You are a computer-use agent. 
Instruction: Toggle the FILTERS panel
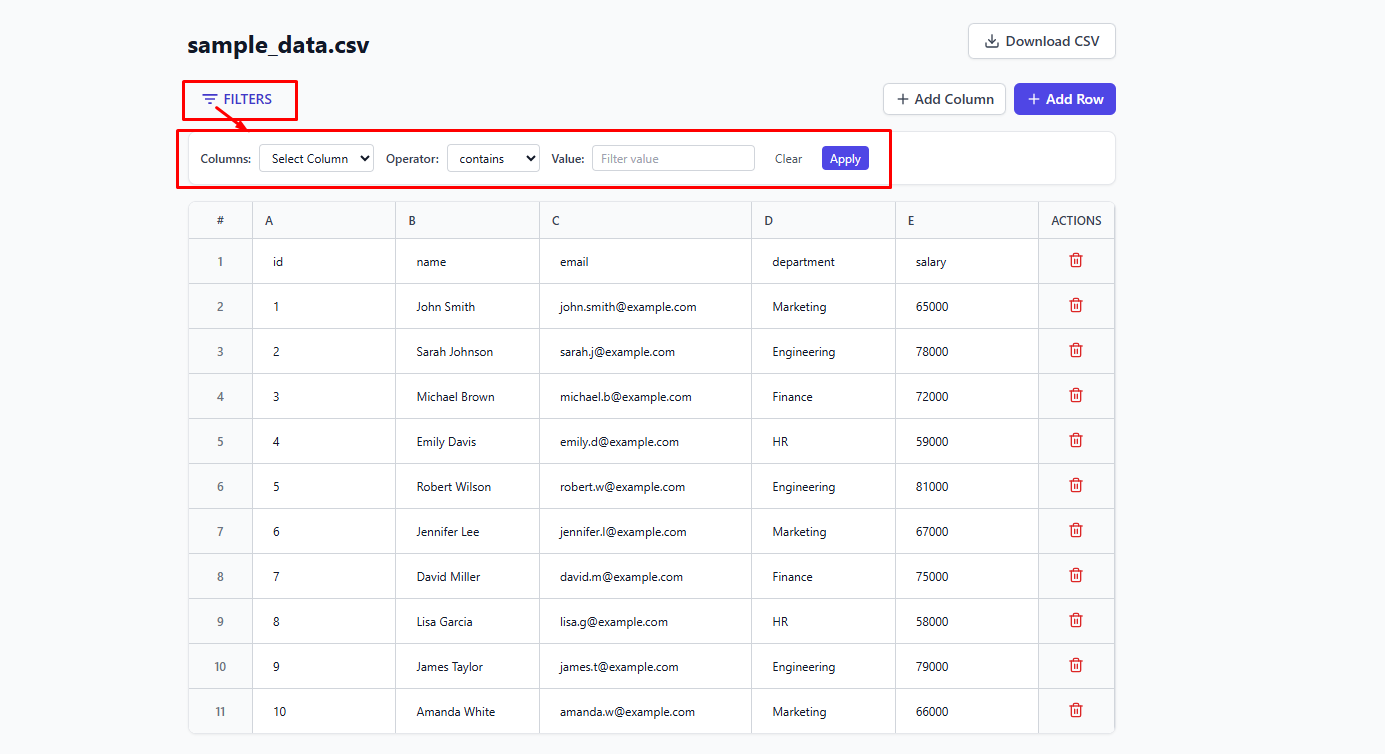pyautogui.click(x=238, y=99)
